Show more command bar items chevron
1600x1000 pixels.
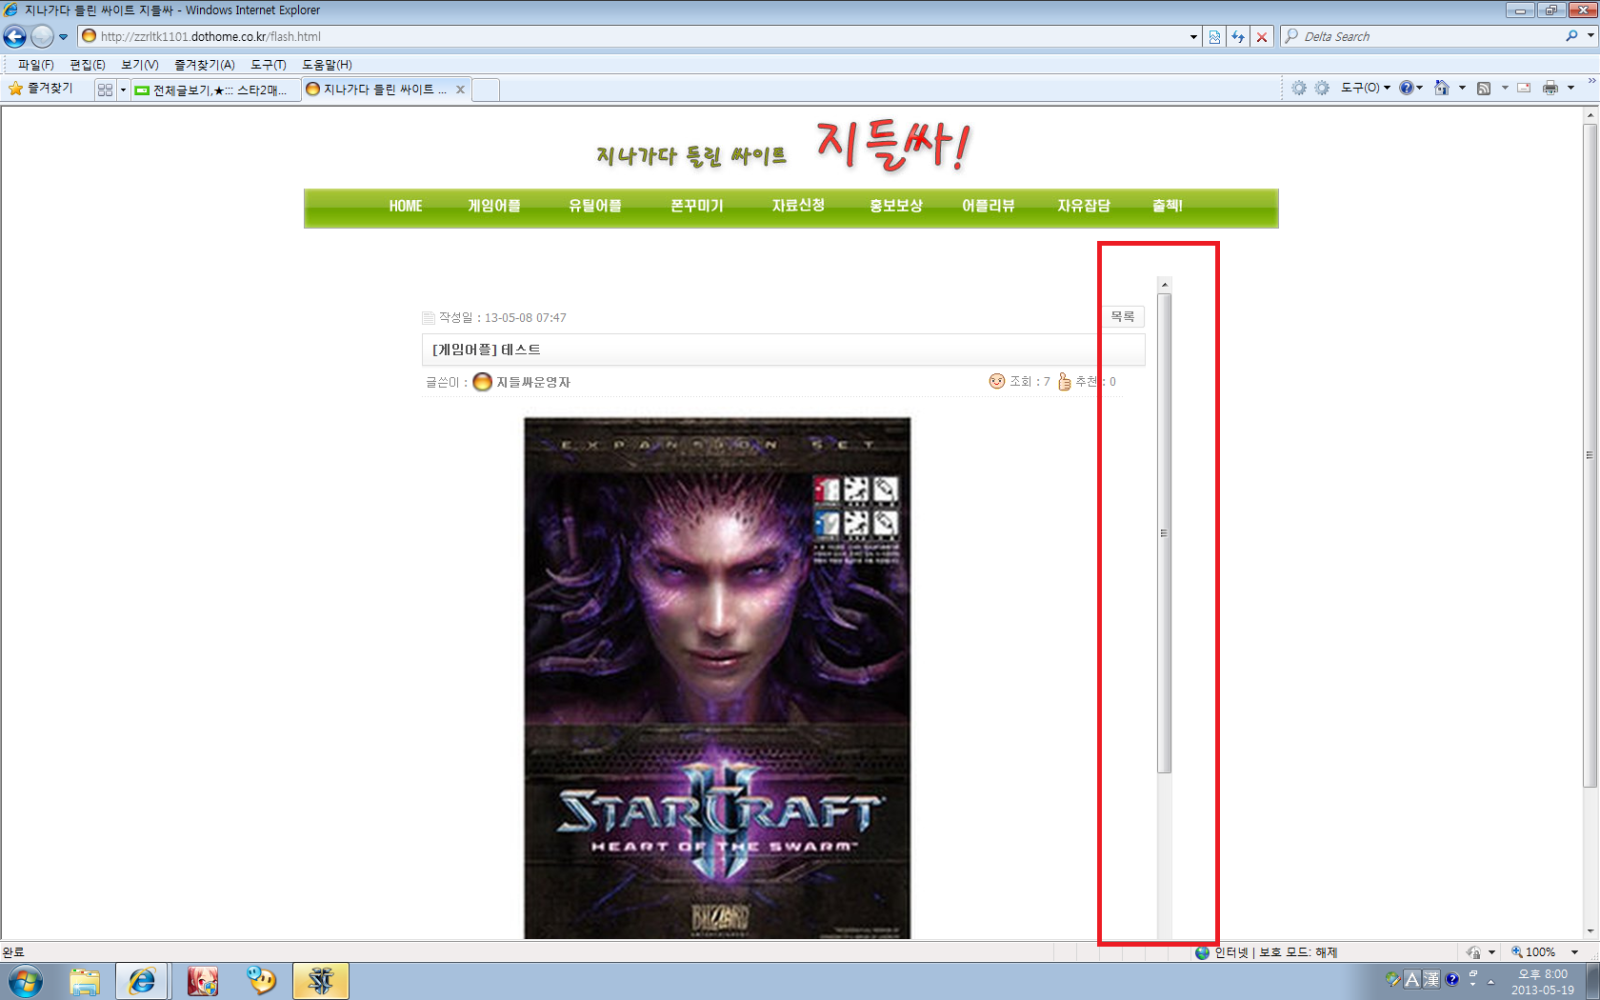1591,82
